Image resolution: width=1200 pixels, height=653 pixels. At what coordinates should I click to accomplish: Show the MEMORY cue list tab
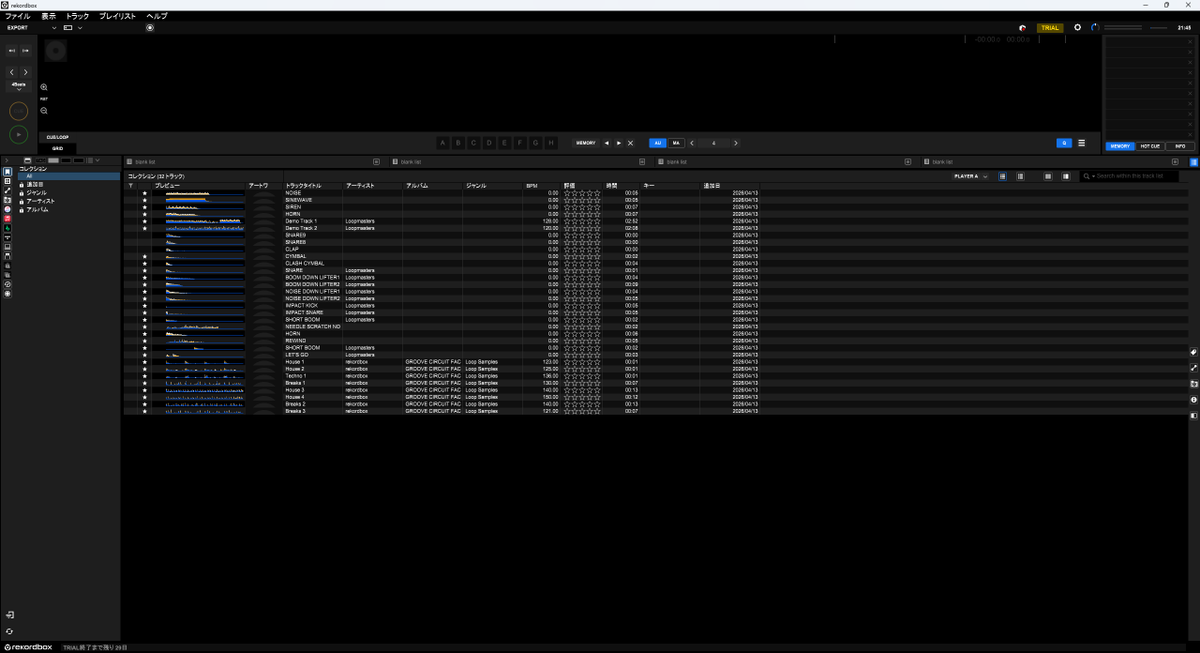pos(1120,146)
